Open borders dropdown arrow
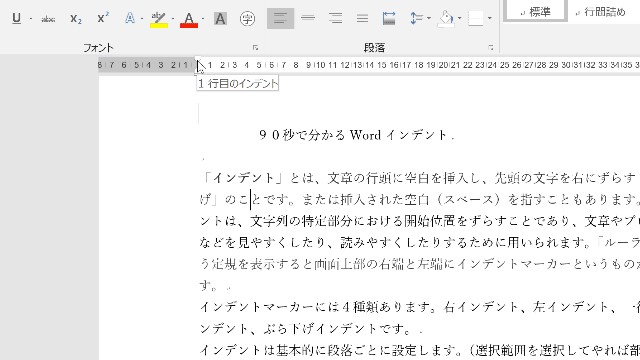 (x=490, y=18)
